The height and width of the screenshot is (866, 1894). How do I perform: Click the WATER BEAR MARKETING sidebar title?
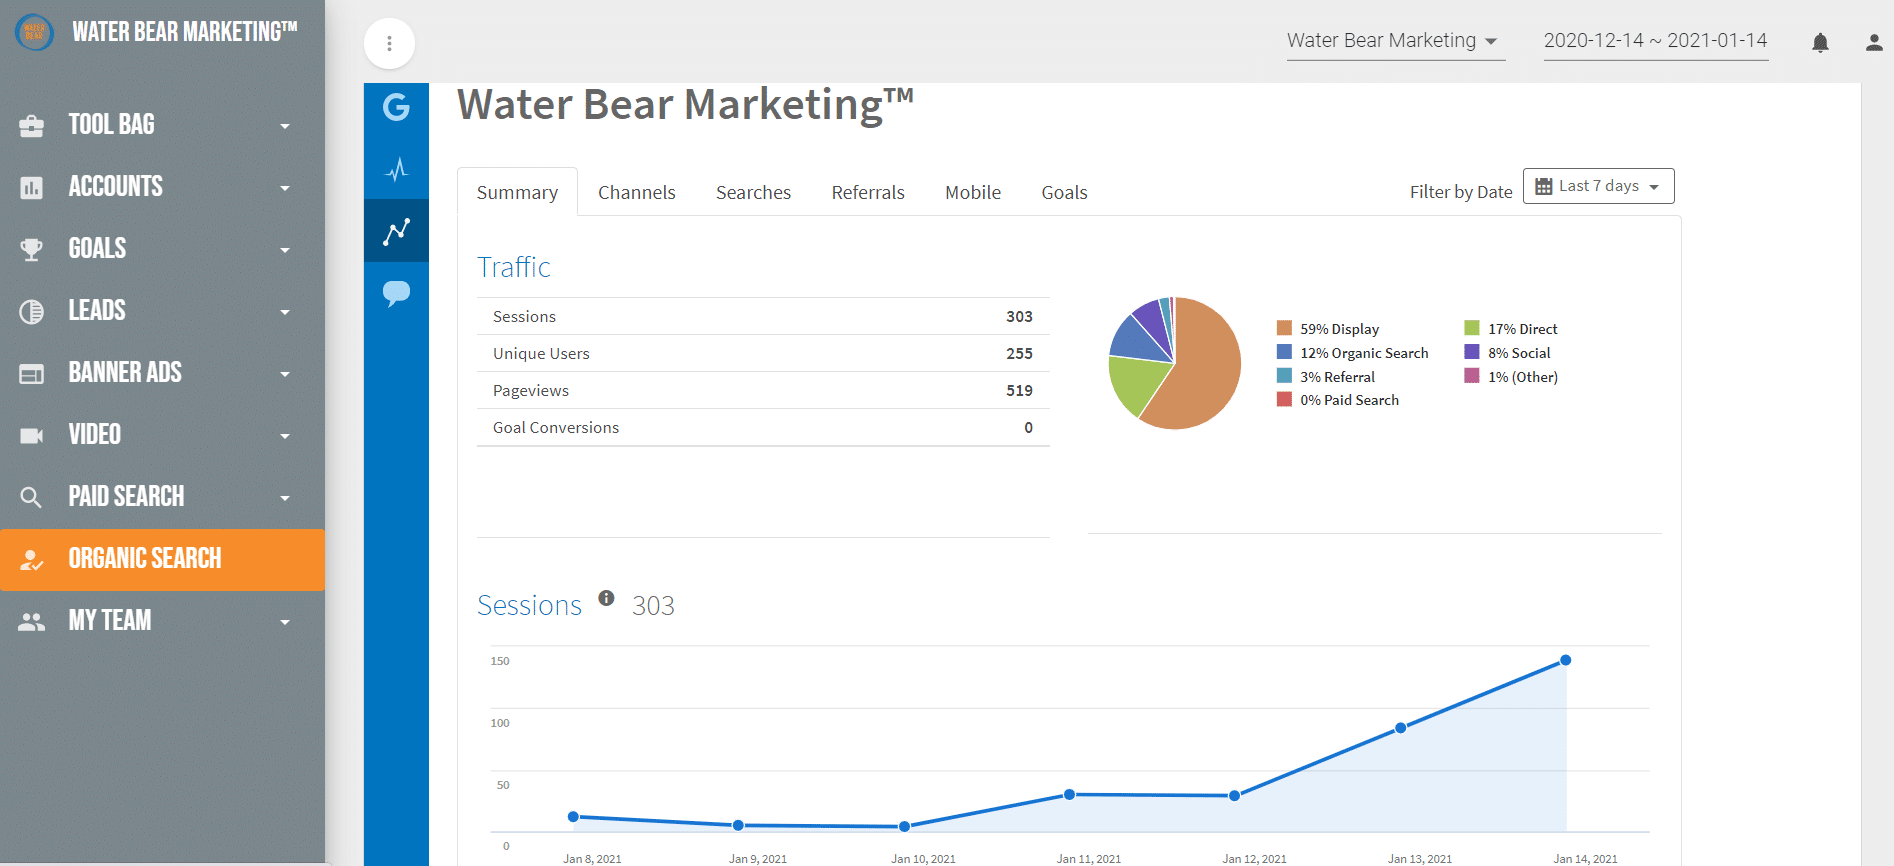pyautogui.click(x=185, y=32)
